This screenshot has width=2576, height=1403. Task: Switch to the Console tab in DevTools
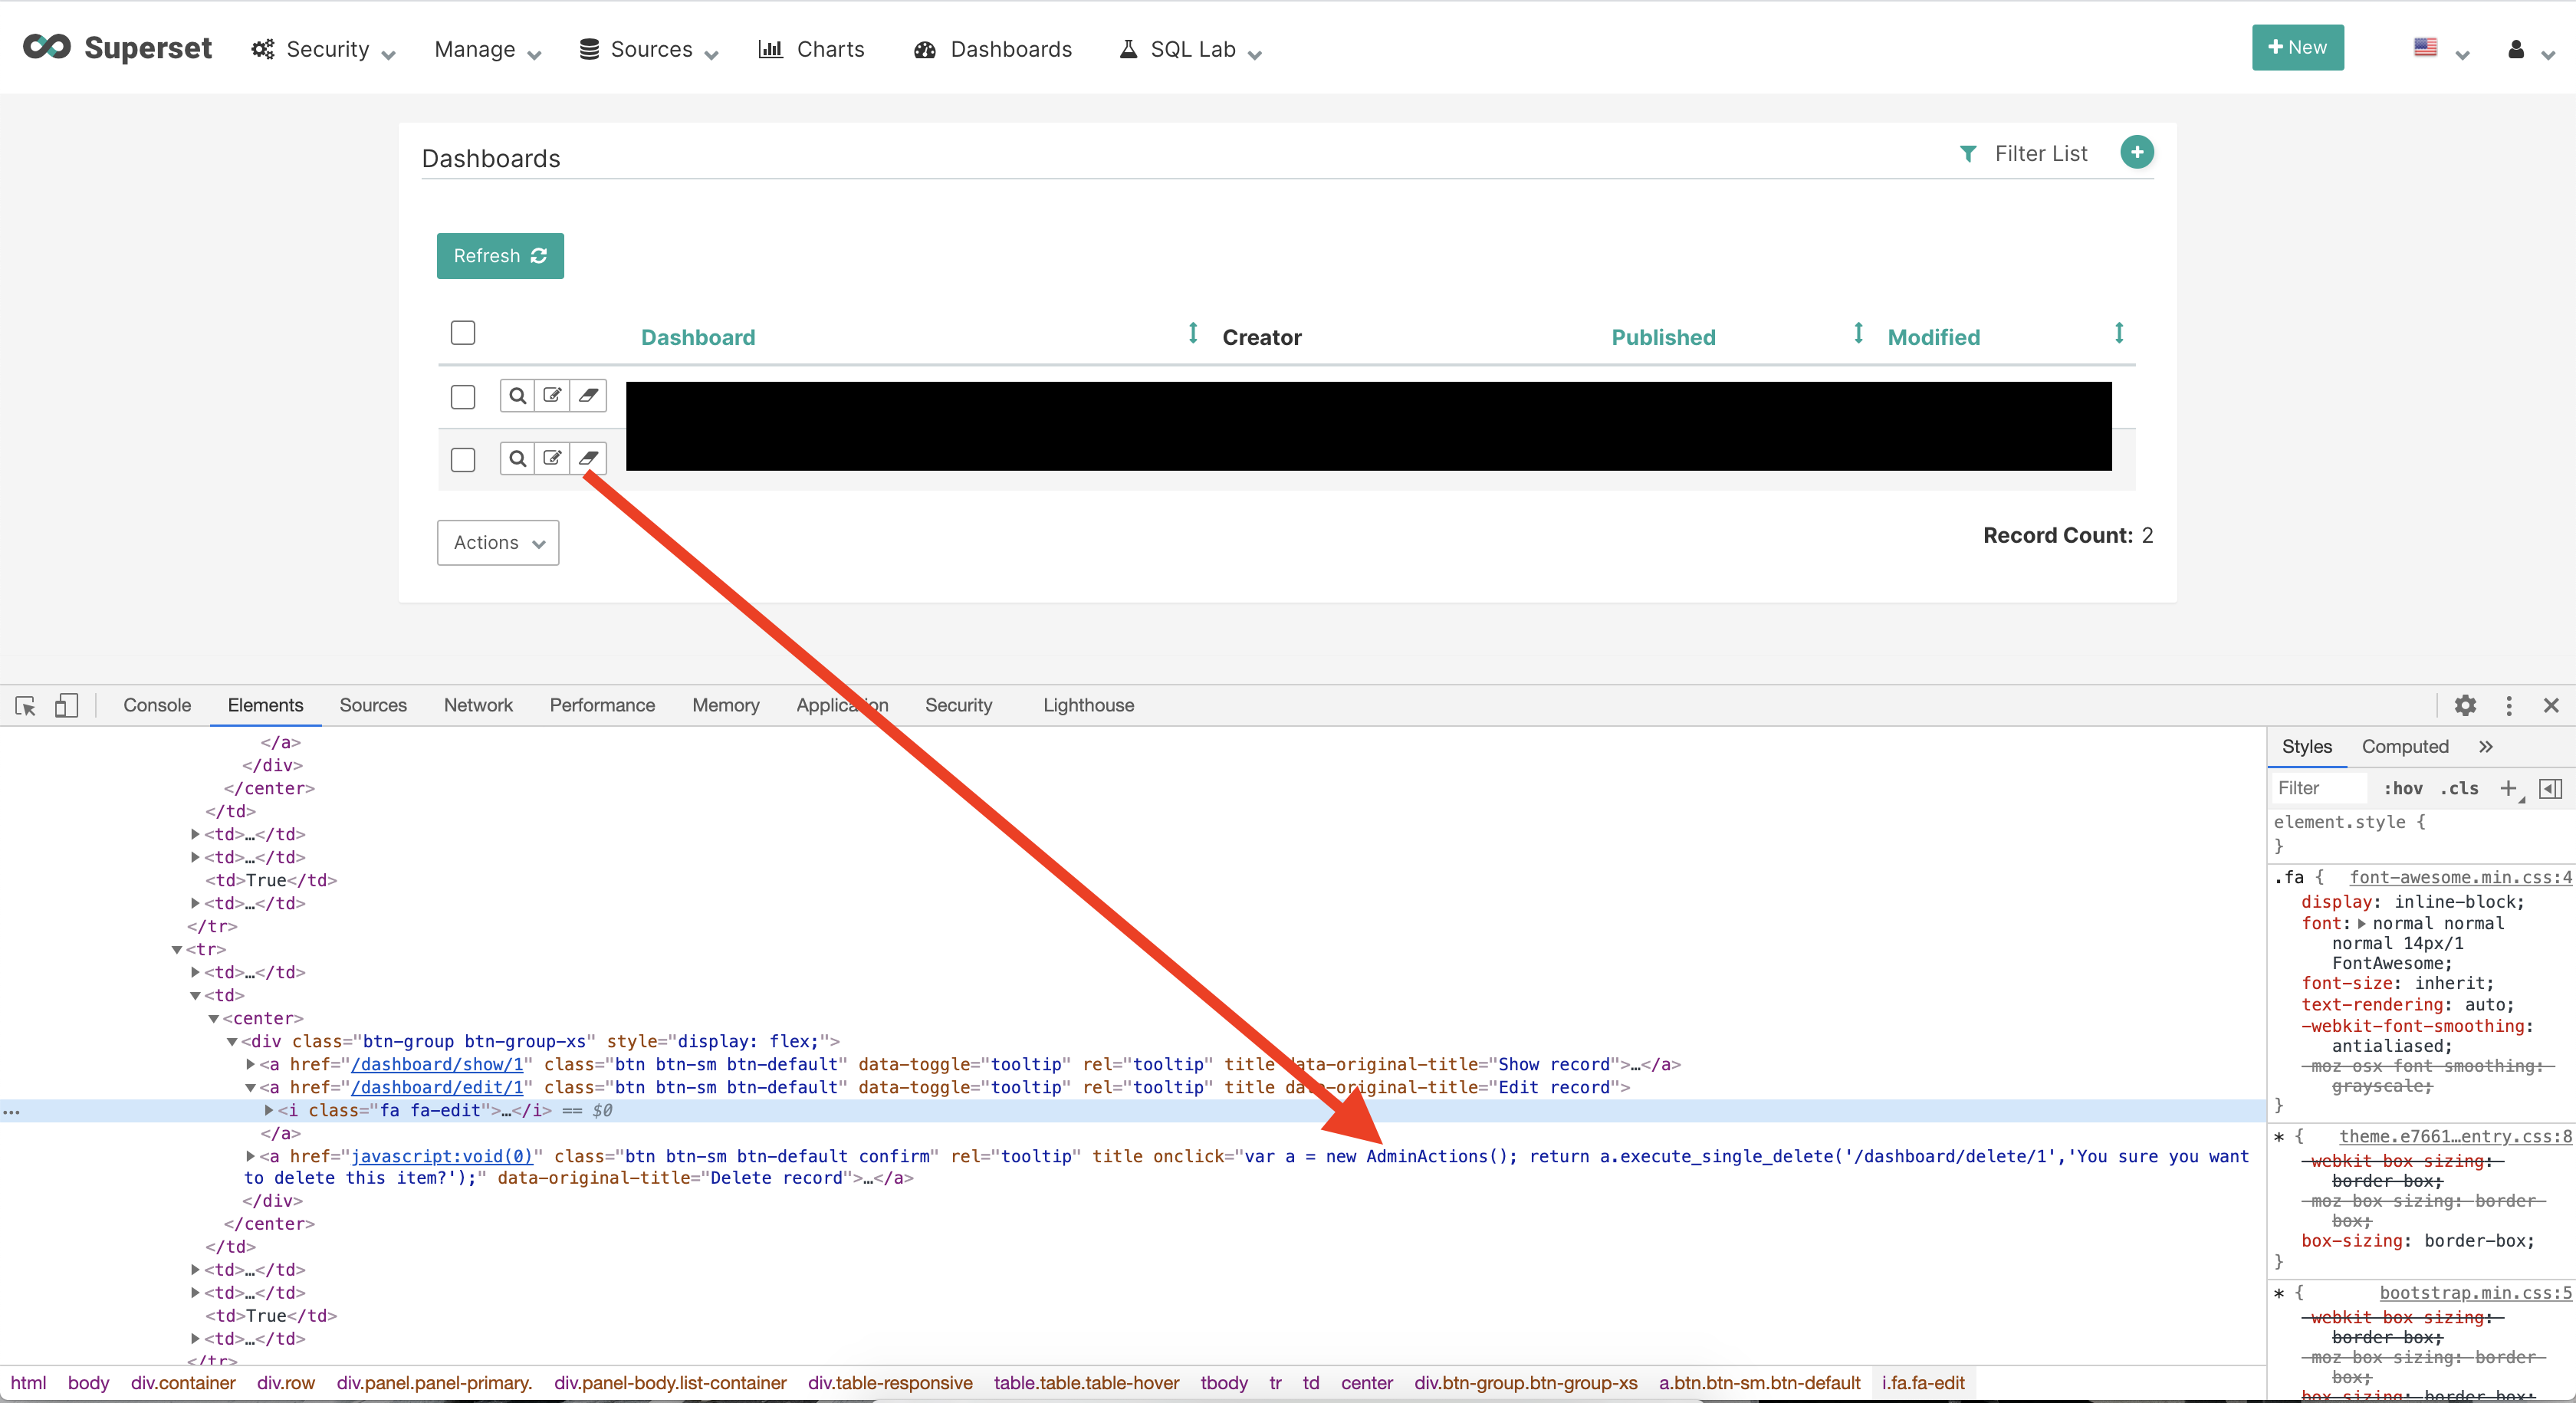click(x=156, y=705)
